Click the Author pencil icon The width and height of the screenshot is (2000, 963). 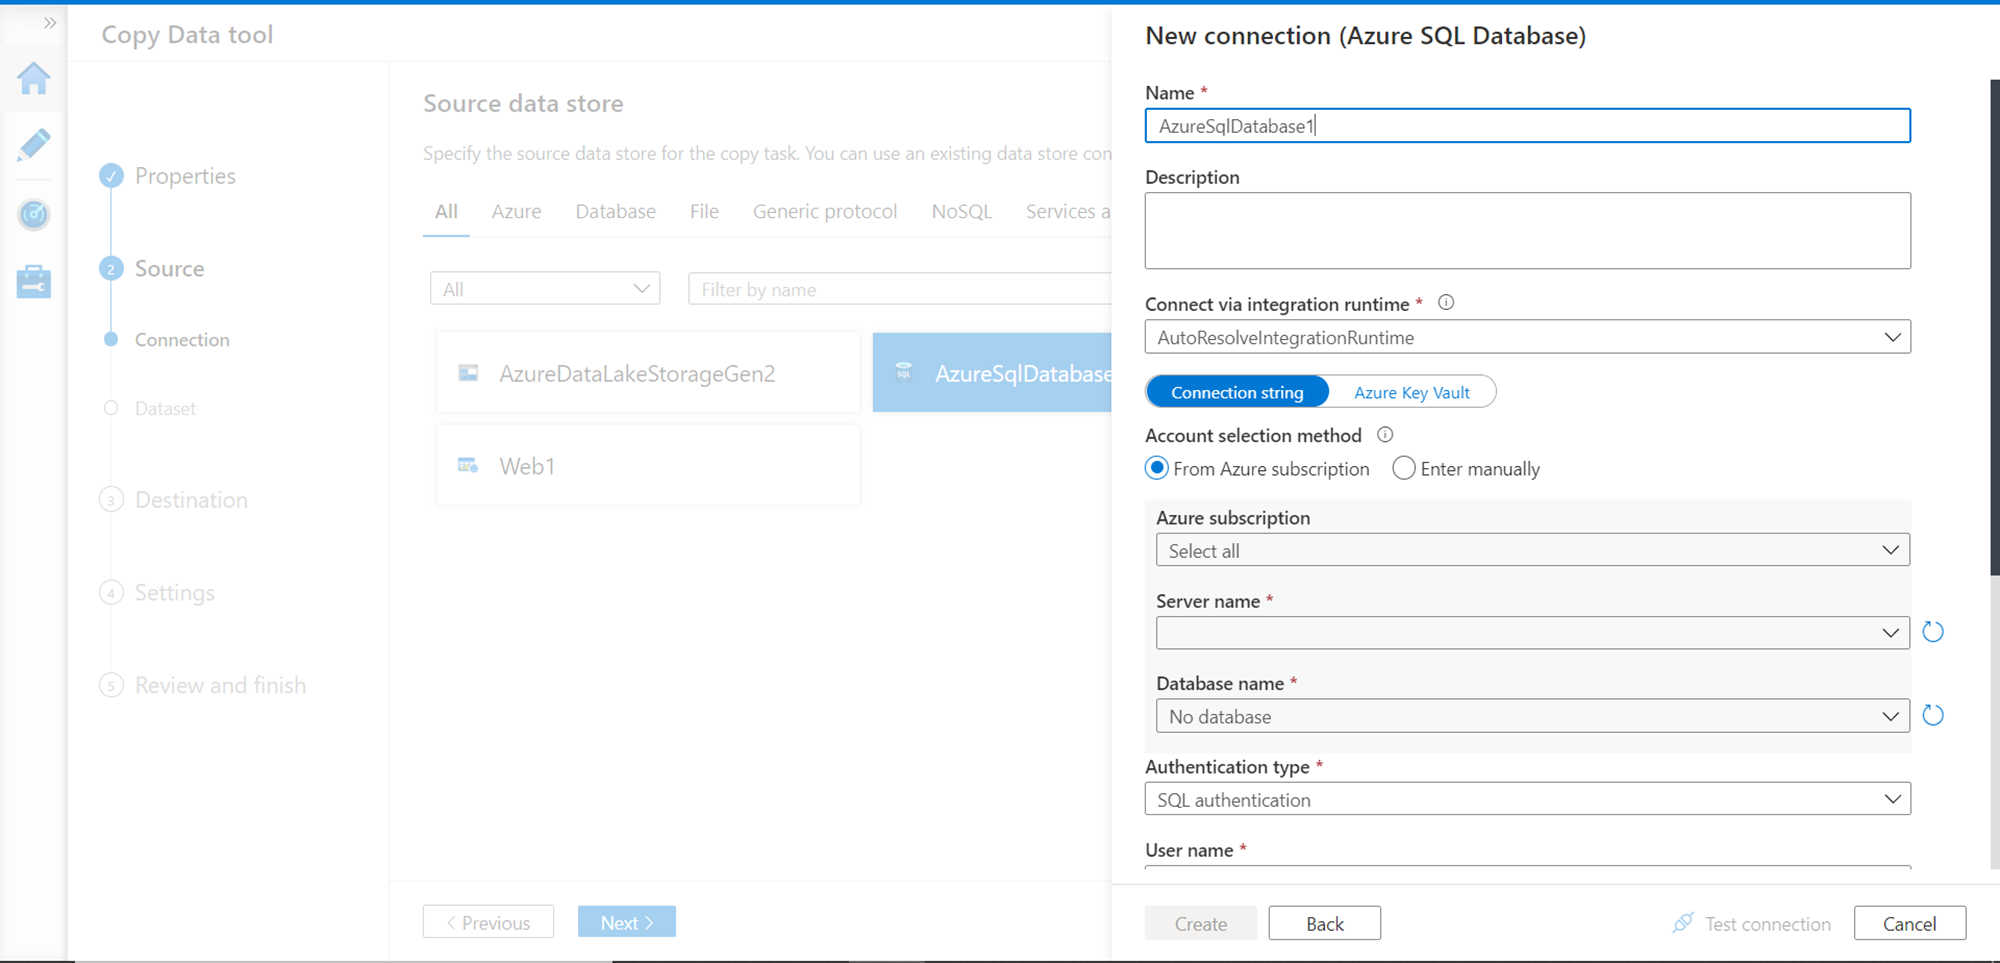click(34, 145)
